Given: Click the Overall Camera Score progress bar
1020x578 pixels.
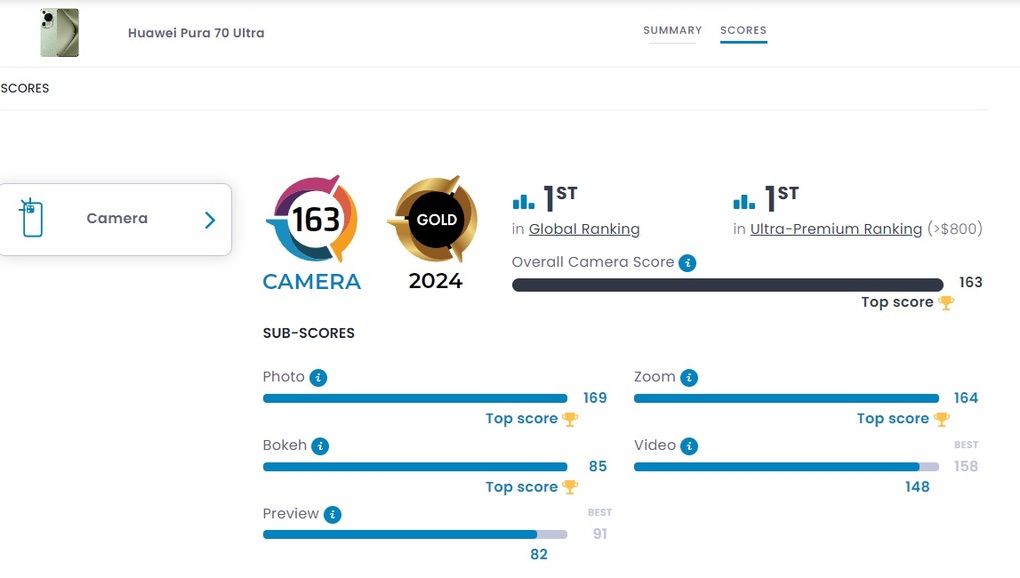Looking at the screenshot, I should (728, 285).
